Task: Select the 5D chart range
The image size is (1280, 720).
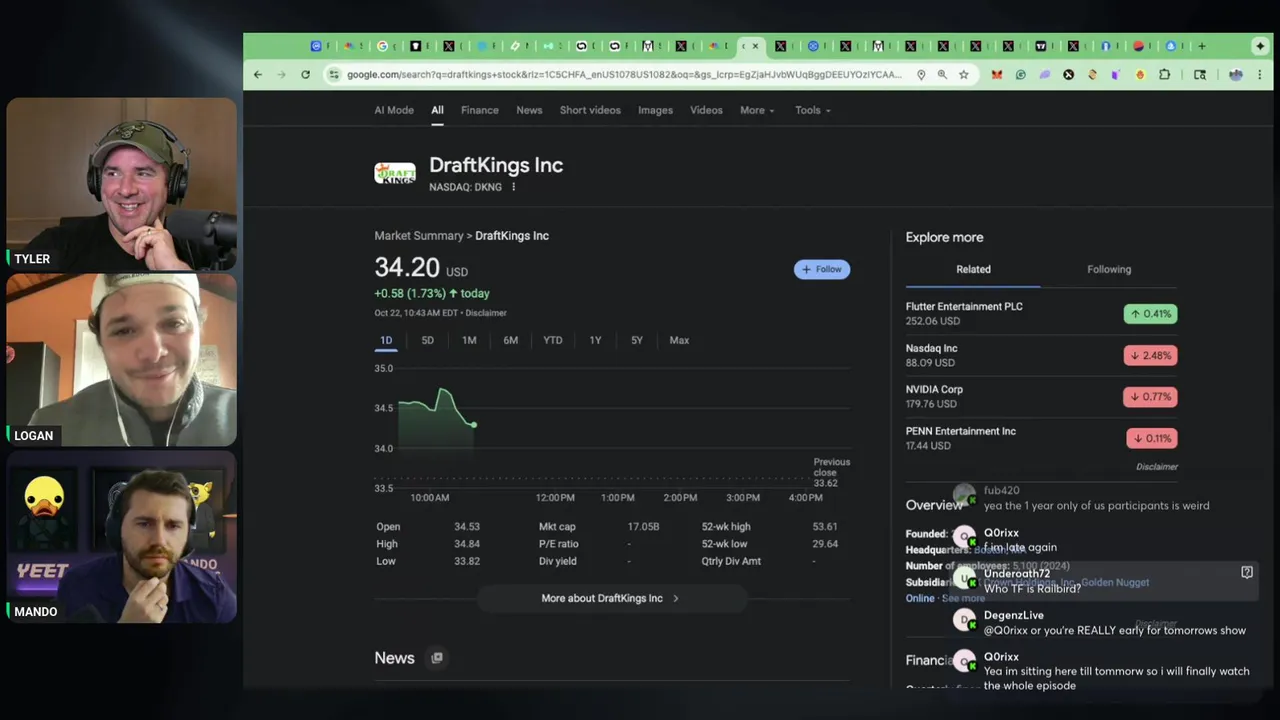Action: (x=427, y=340)
